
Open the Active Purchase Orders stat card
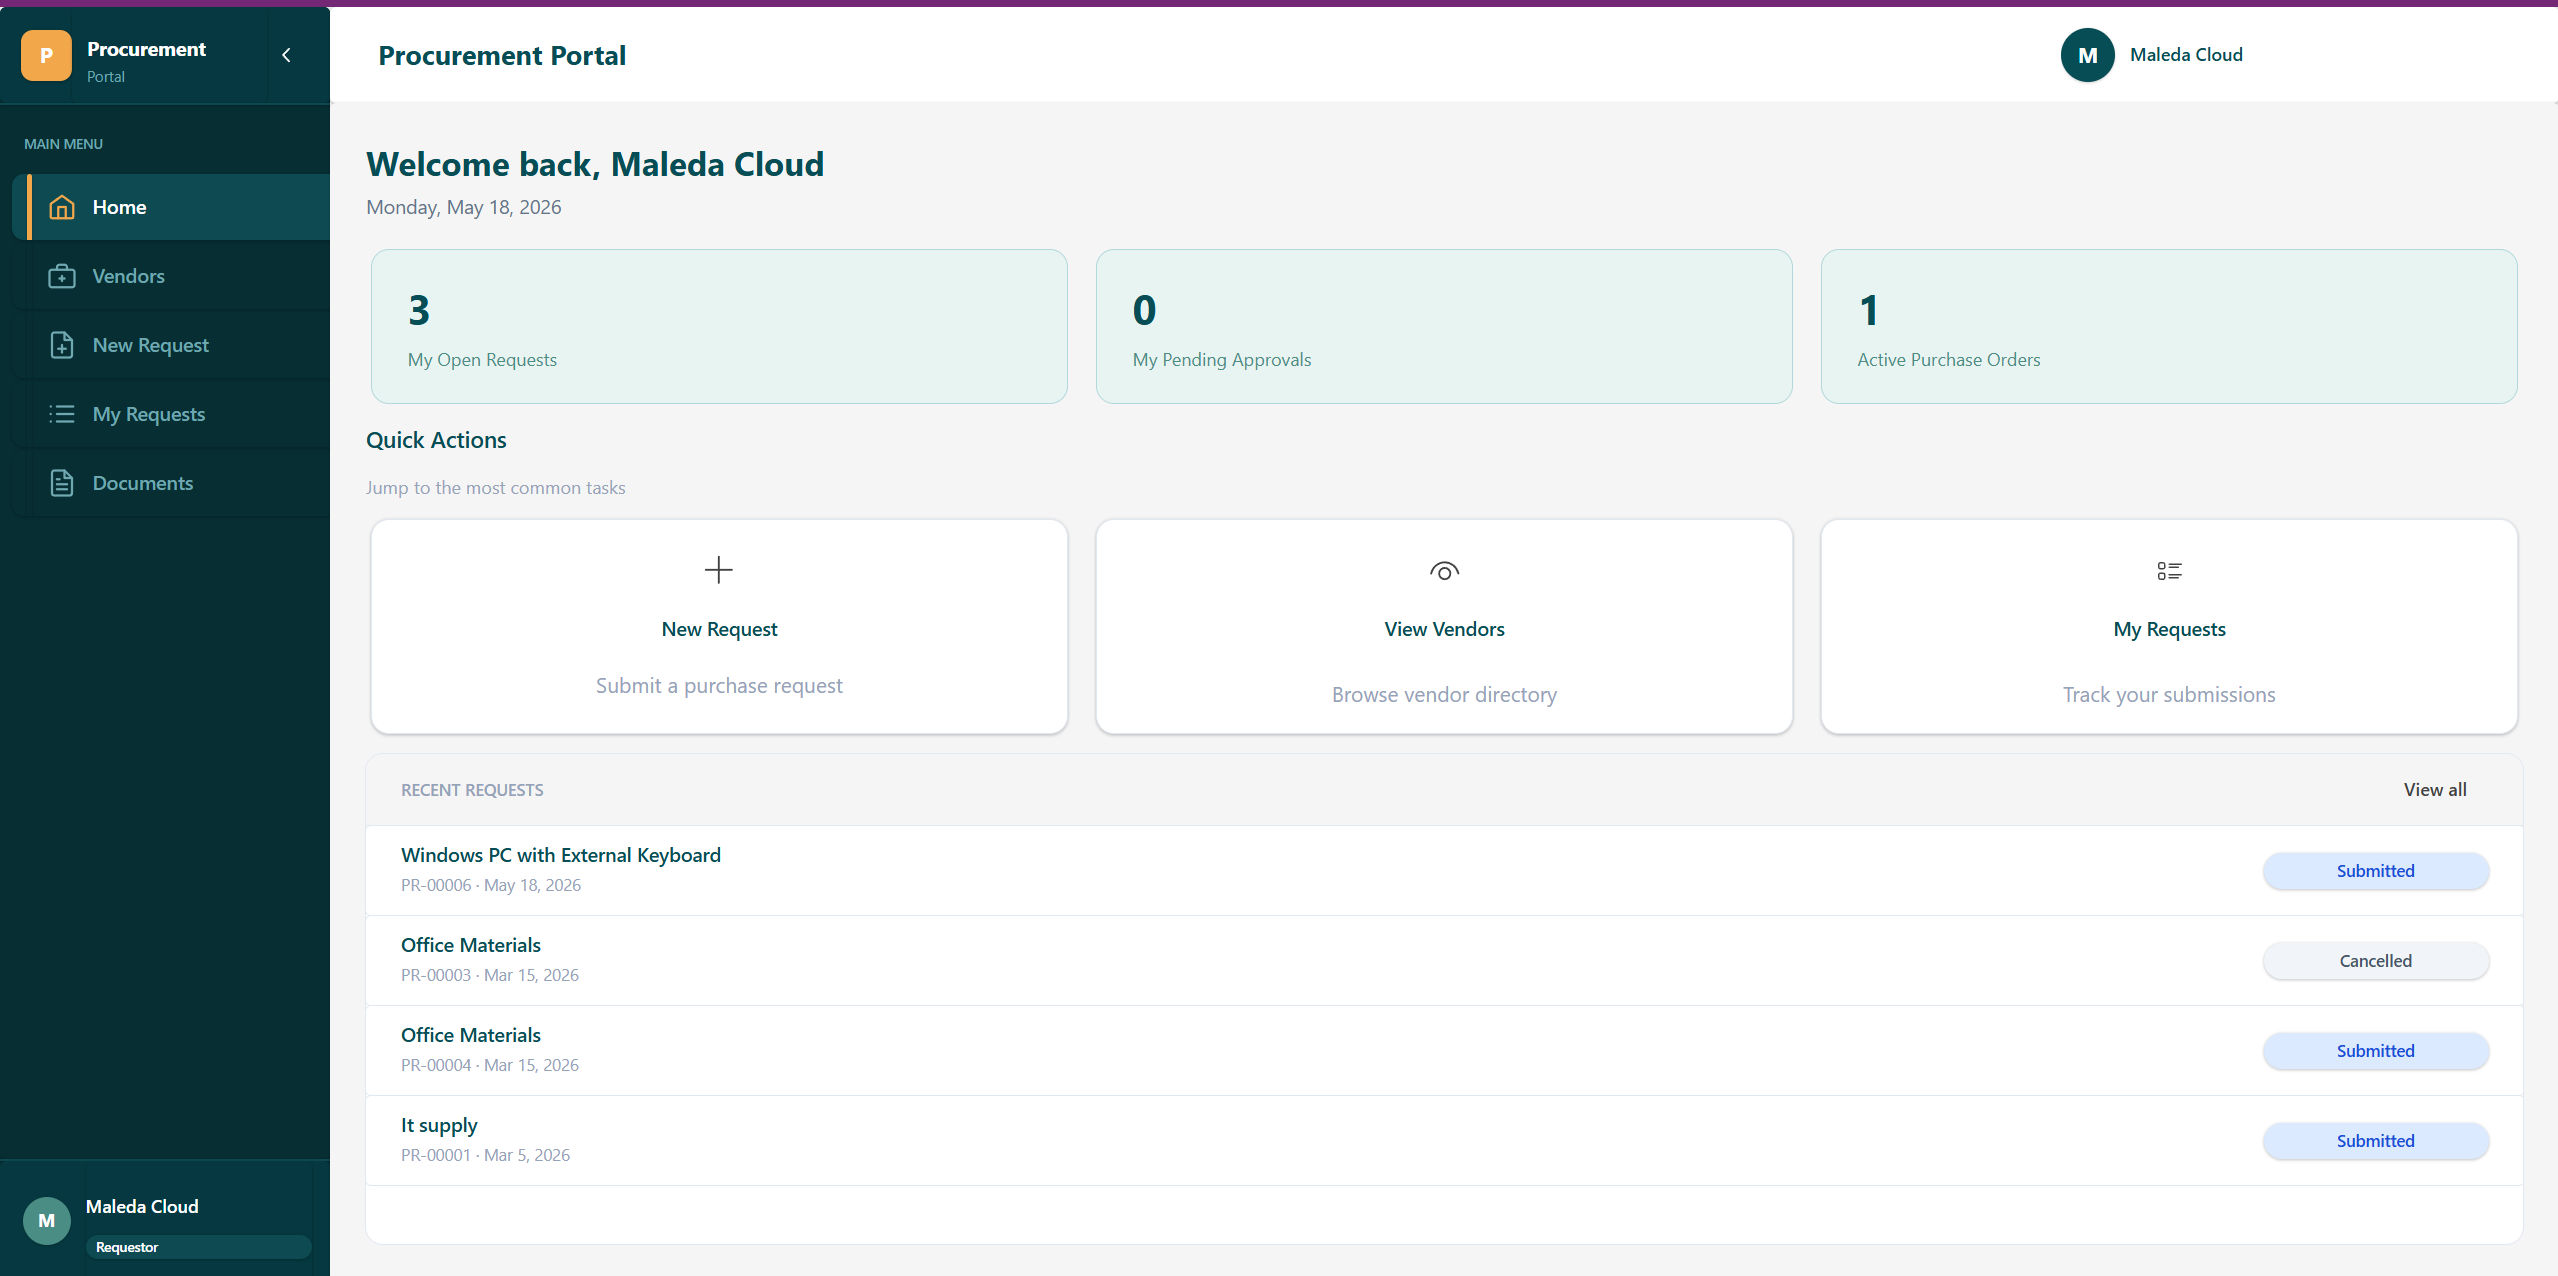click(x=2169, y=327)
